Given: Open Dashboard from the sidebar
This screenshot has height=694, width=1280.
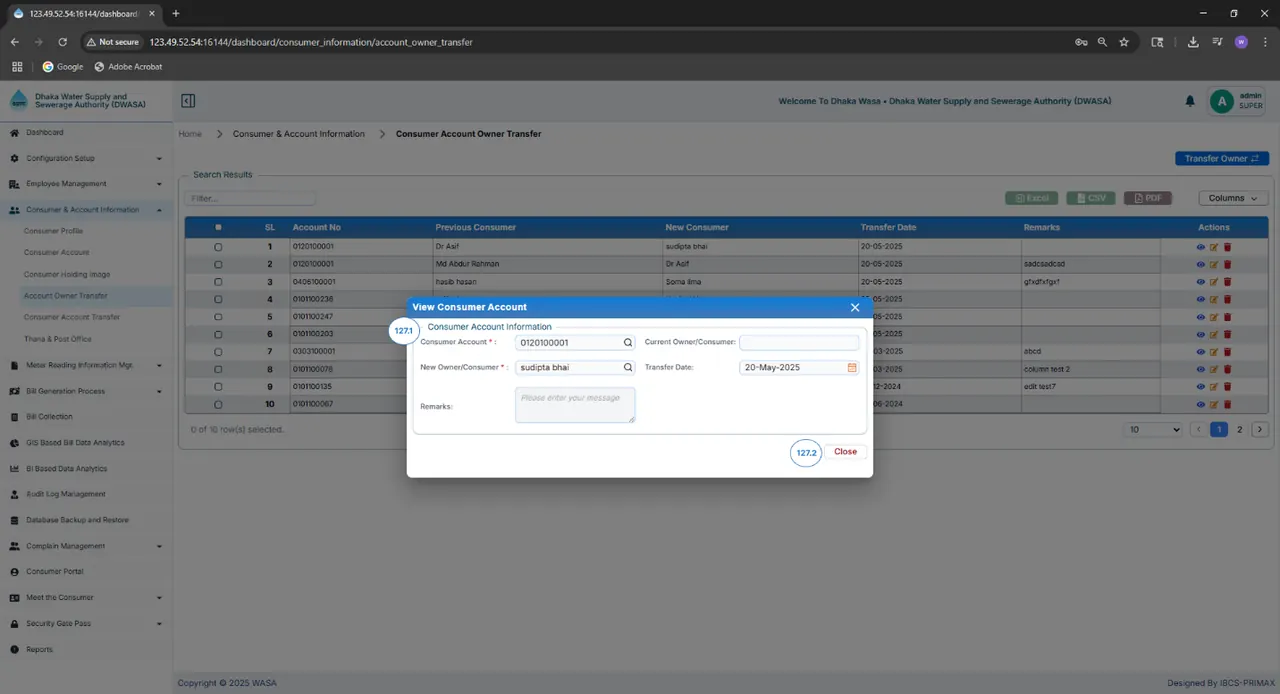Looking at the screenshot, I should tap(45, 132).
